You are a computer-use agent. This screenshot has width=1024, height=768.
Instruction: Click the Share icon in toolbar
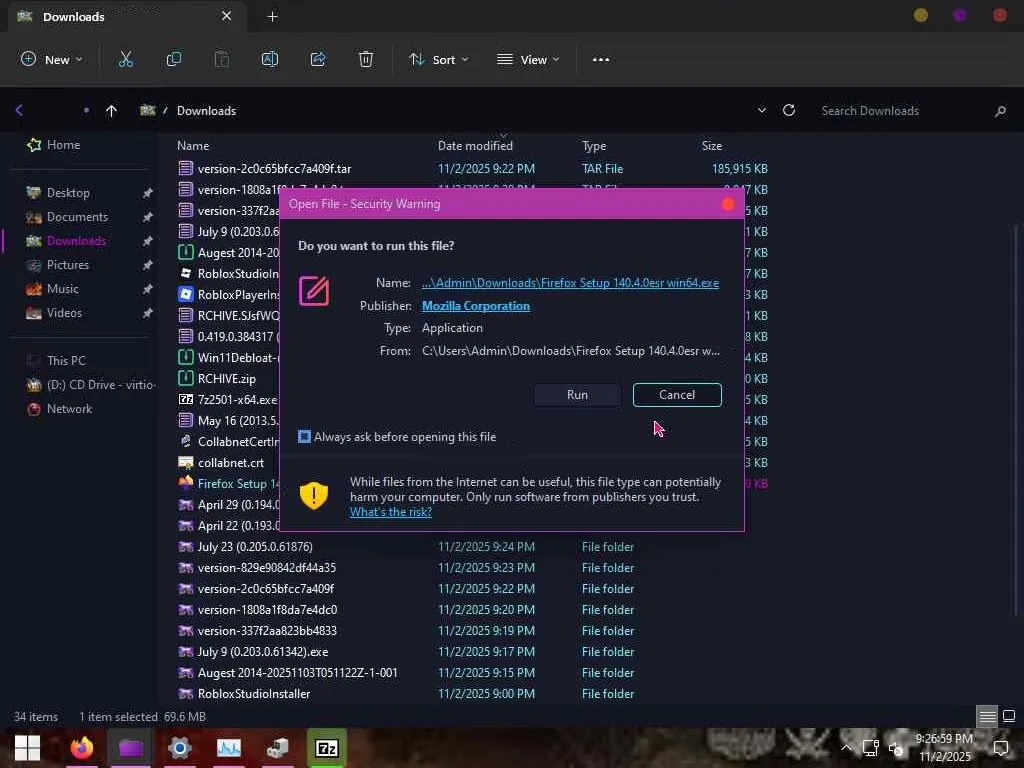pos(318,59)
